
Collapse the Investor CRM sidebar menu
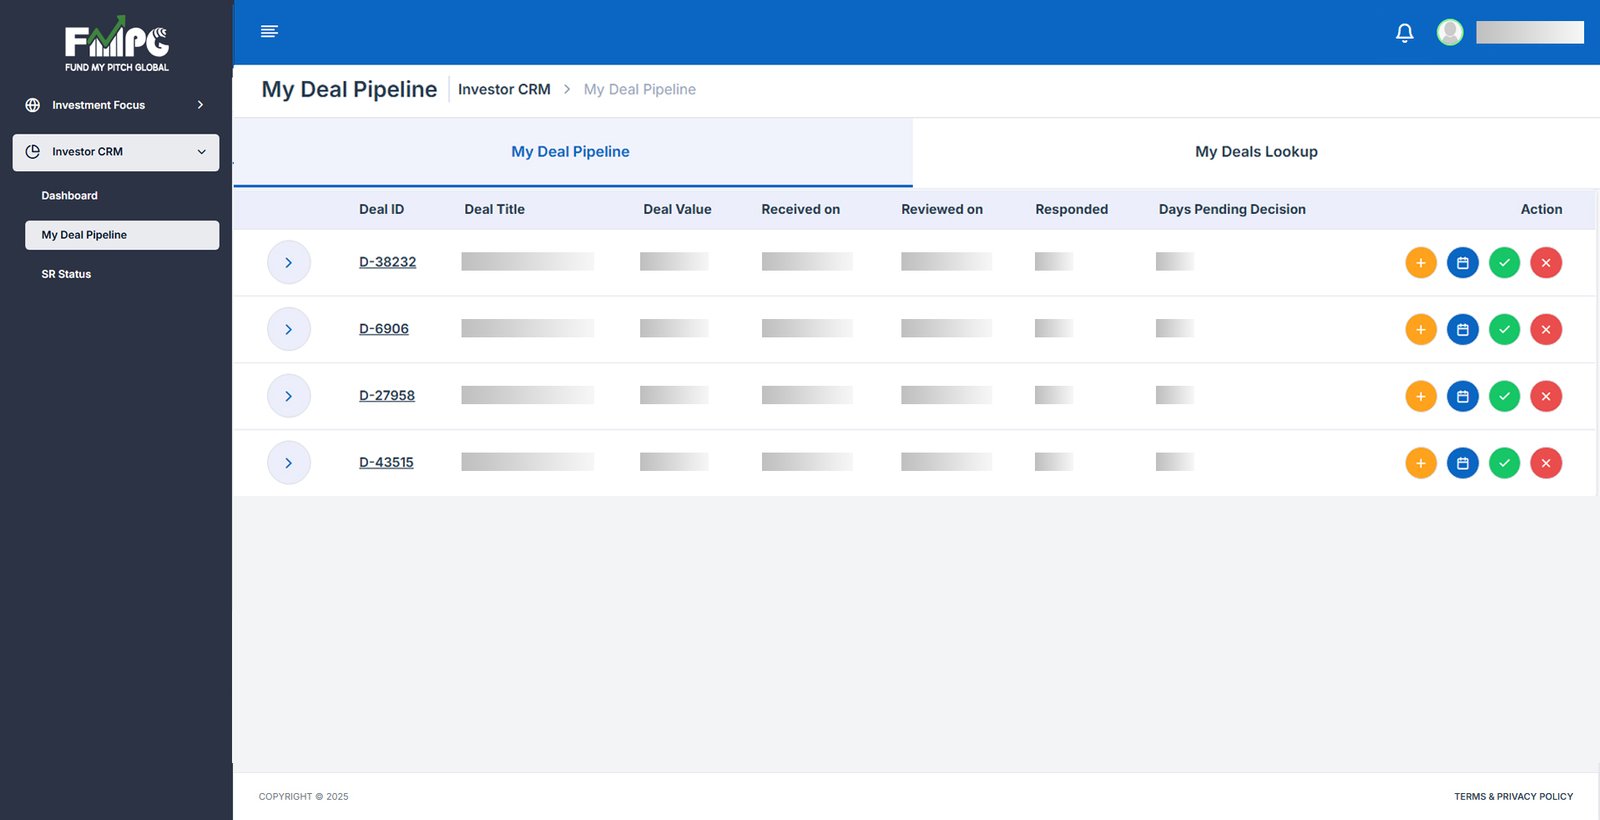coord(116,152)
